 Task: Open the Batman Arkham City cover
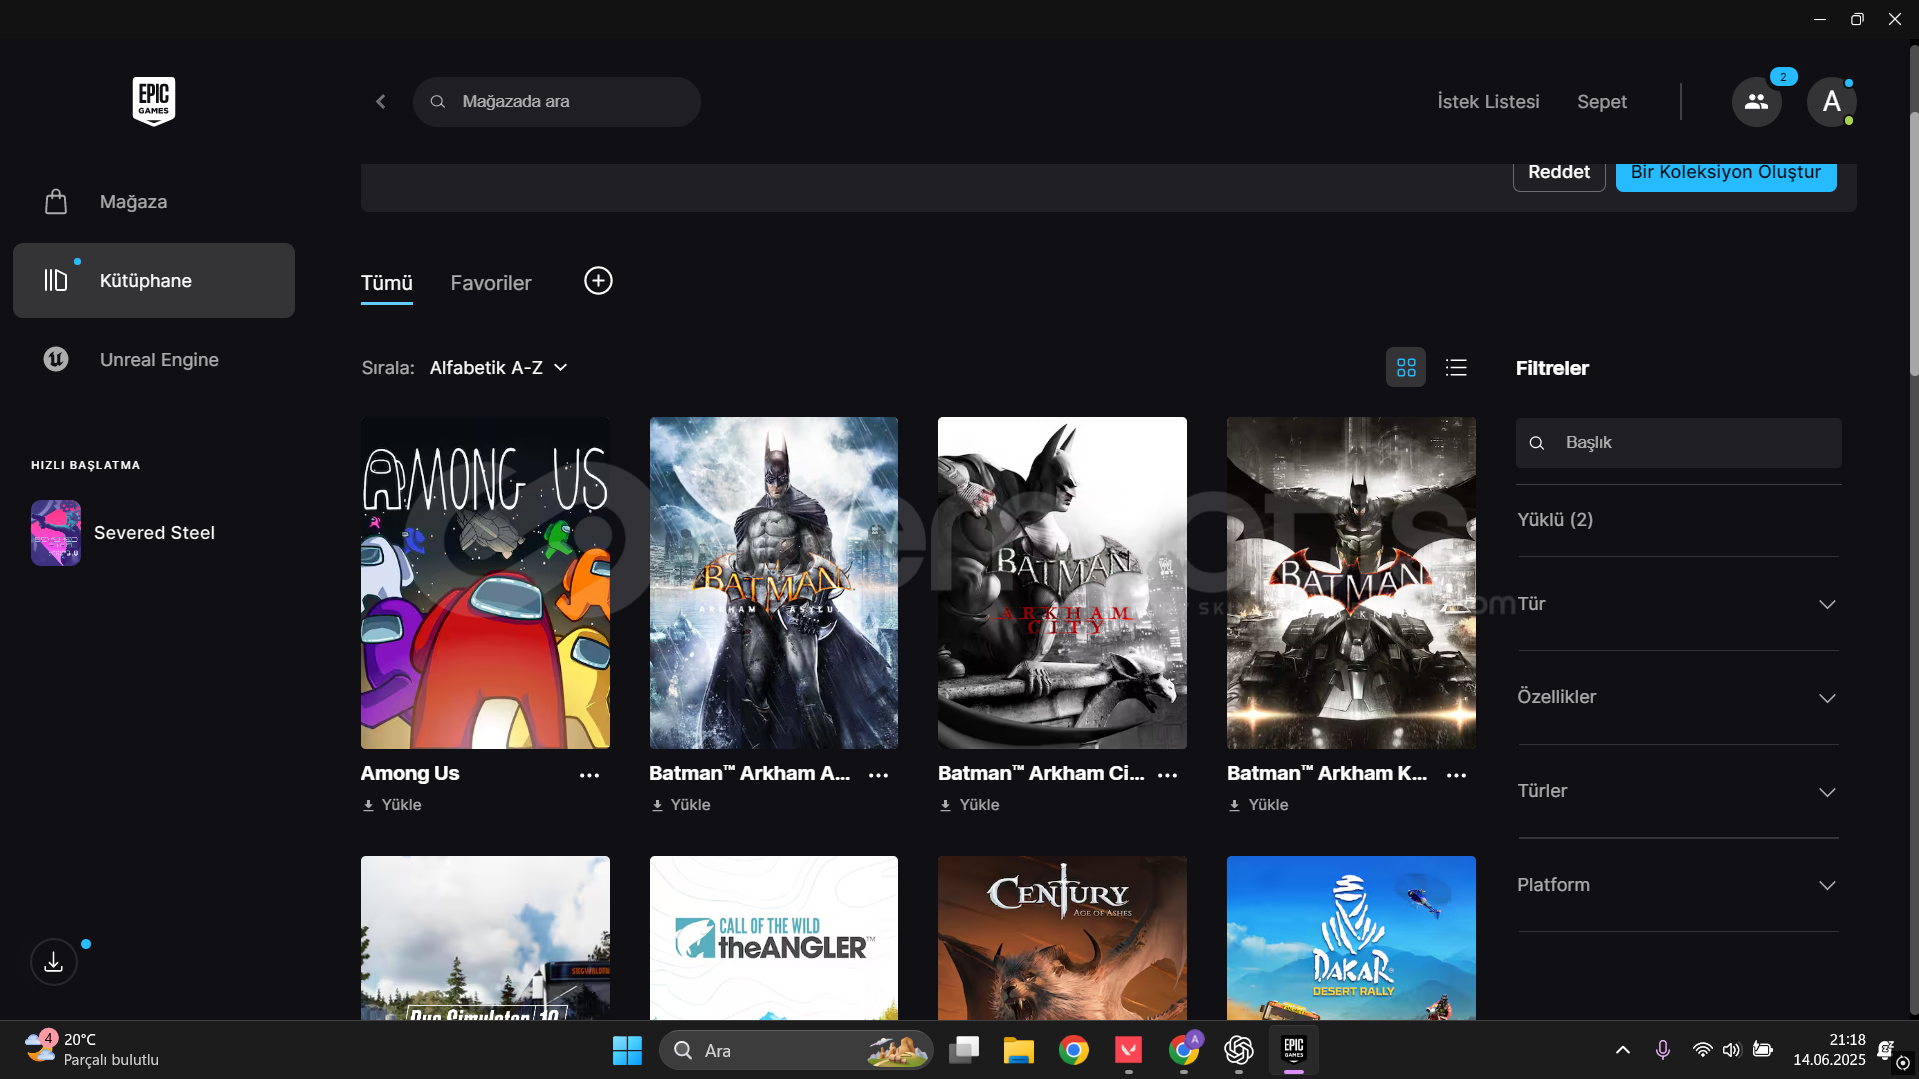coord(1062,583)
